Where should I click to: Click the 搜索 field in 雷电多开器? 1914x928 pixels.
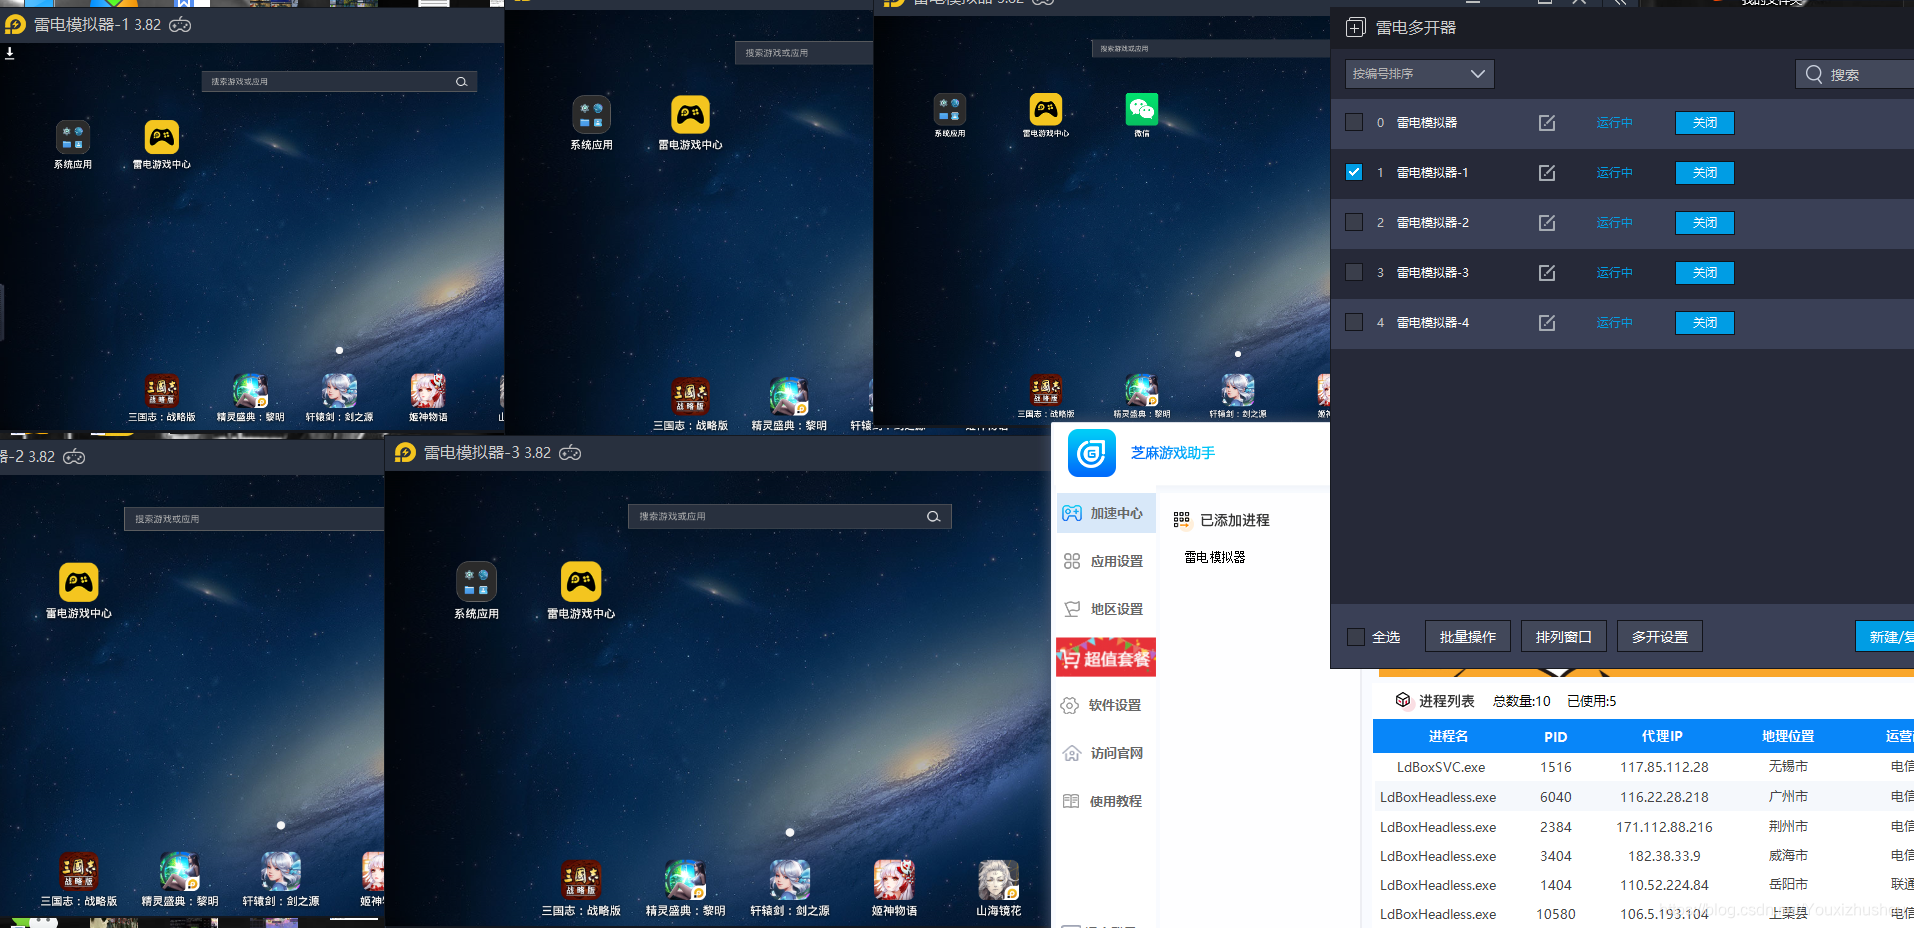(1855, 74)
